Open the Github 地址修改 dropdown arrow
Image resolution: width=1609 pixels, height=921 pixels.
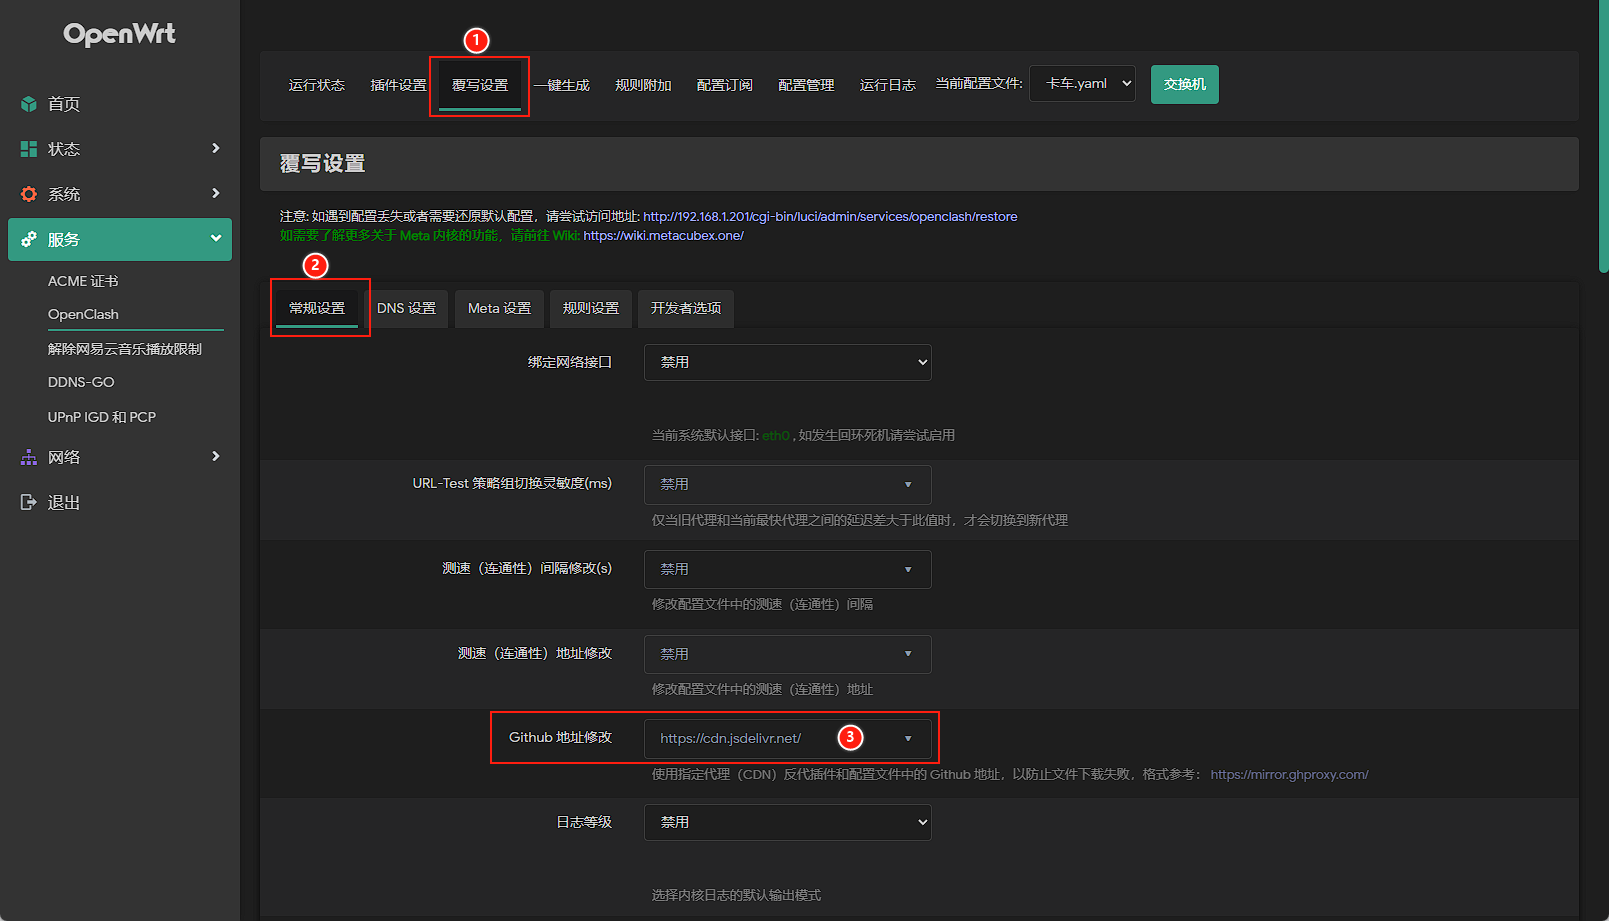[x=908, y=739]
